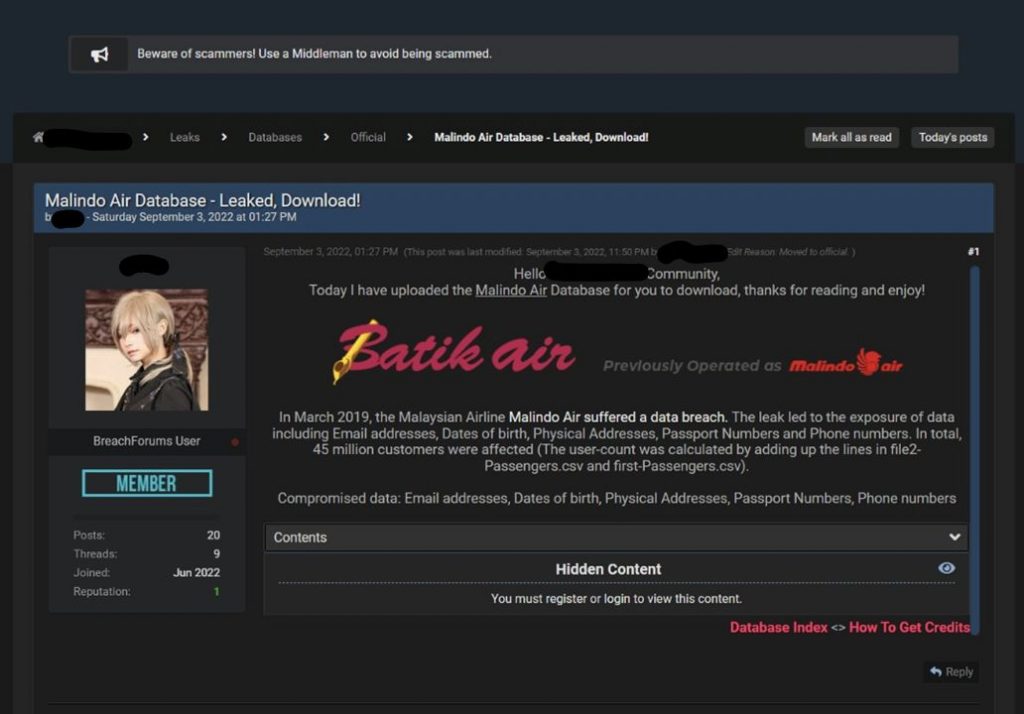Image resolution: width=1024 pixels, height=714 pixels.
Task: Click posts count value 20
Action: coord(214,535)
